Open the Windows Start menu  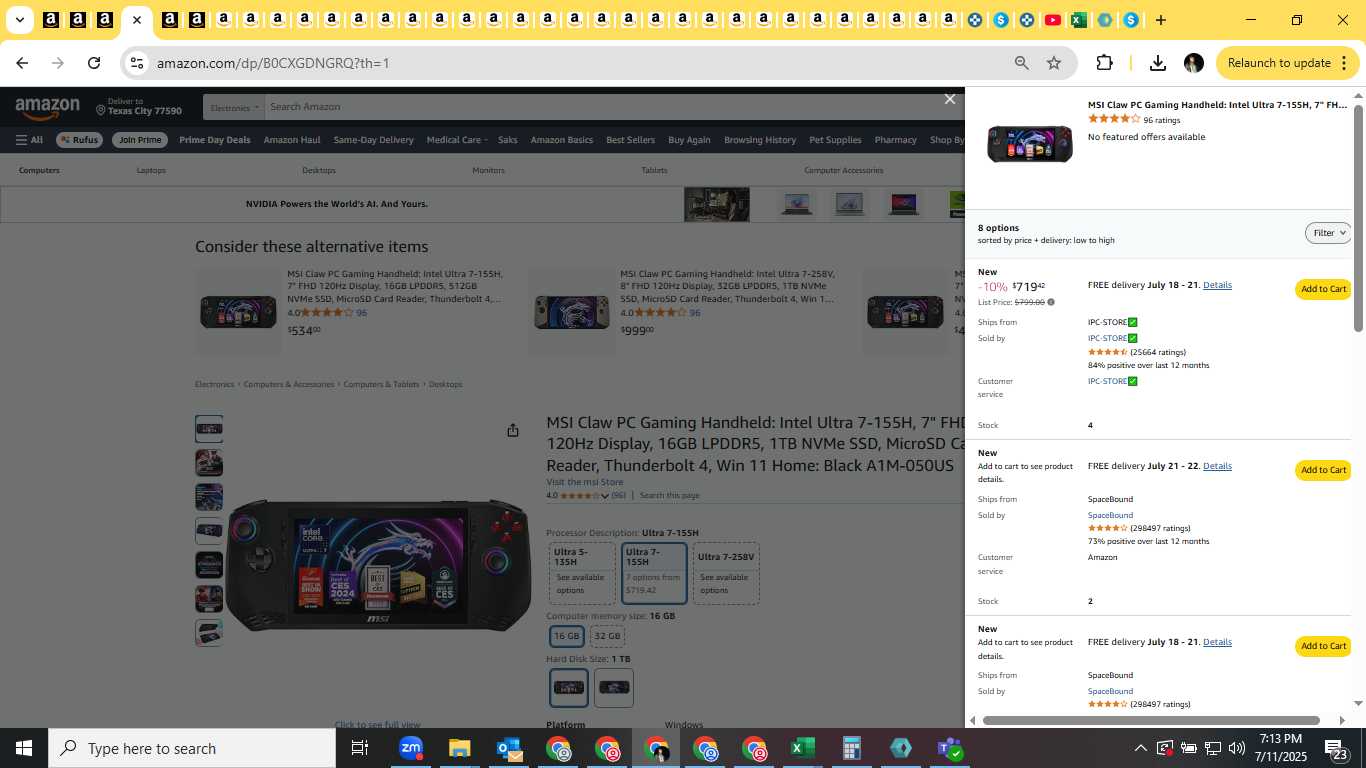click(24, 748)
